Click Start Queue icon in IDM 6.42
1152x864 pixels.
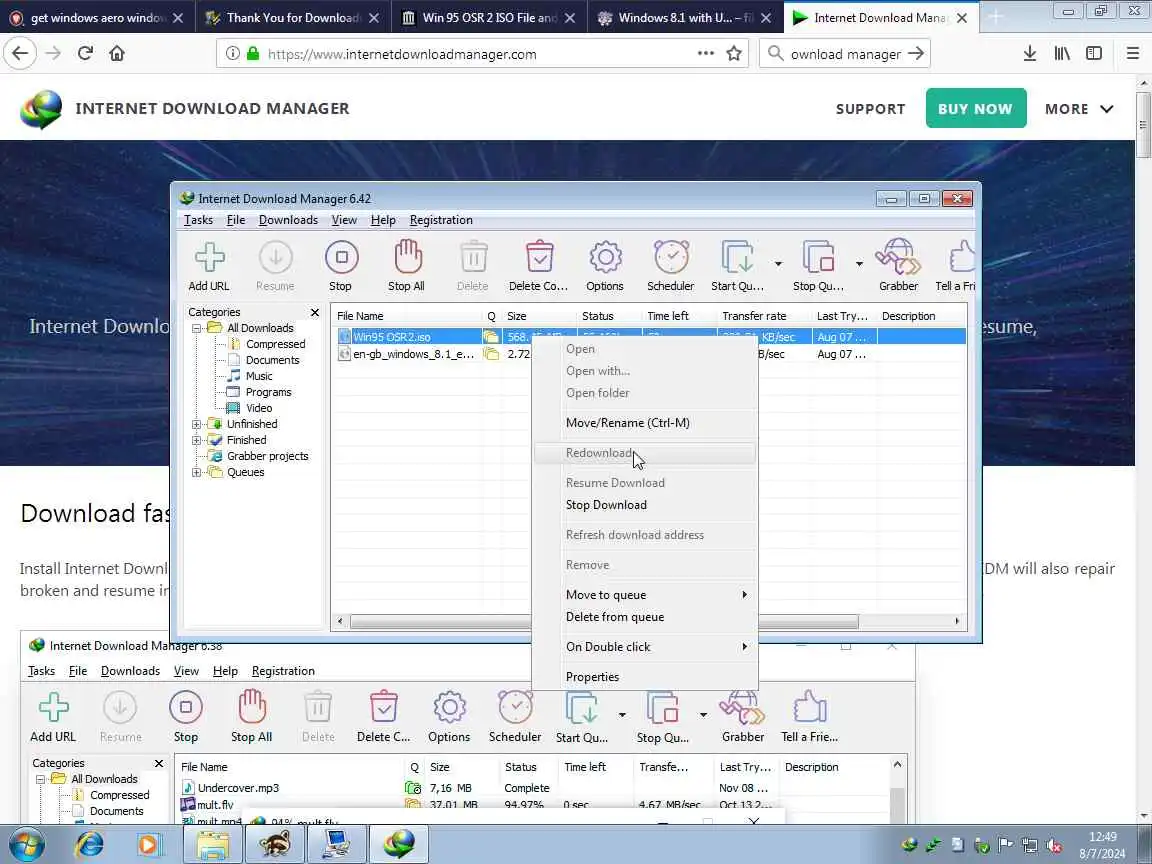(737, 258)
